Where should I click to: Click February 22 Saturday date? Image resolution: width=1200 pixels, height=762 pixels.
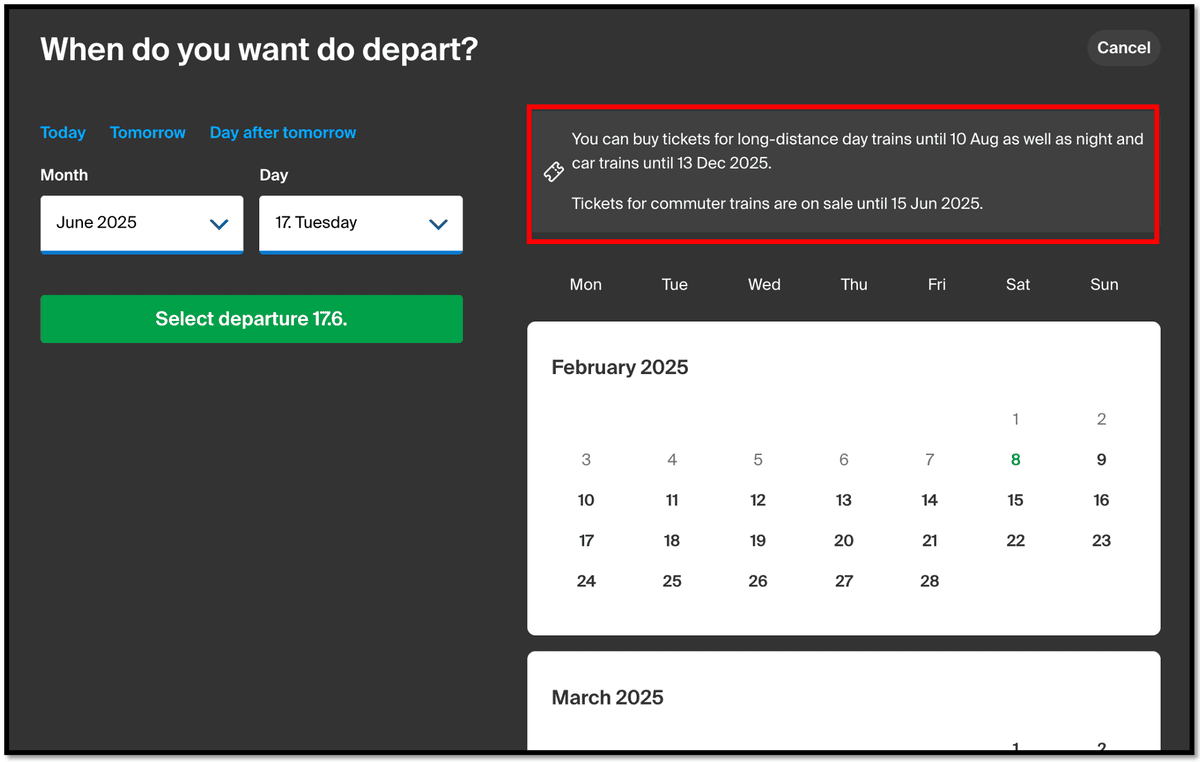coord(1015,540)
